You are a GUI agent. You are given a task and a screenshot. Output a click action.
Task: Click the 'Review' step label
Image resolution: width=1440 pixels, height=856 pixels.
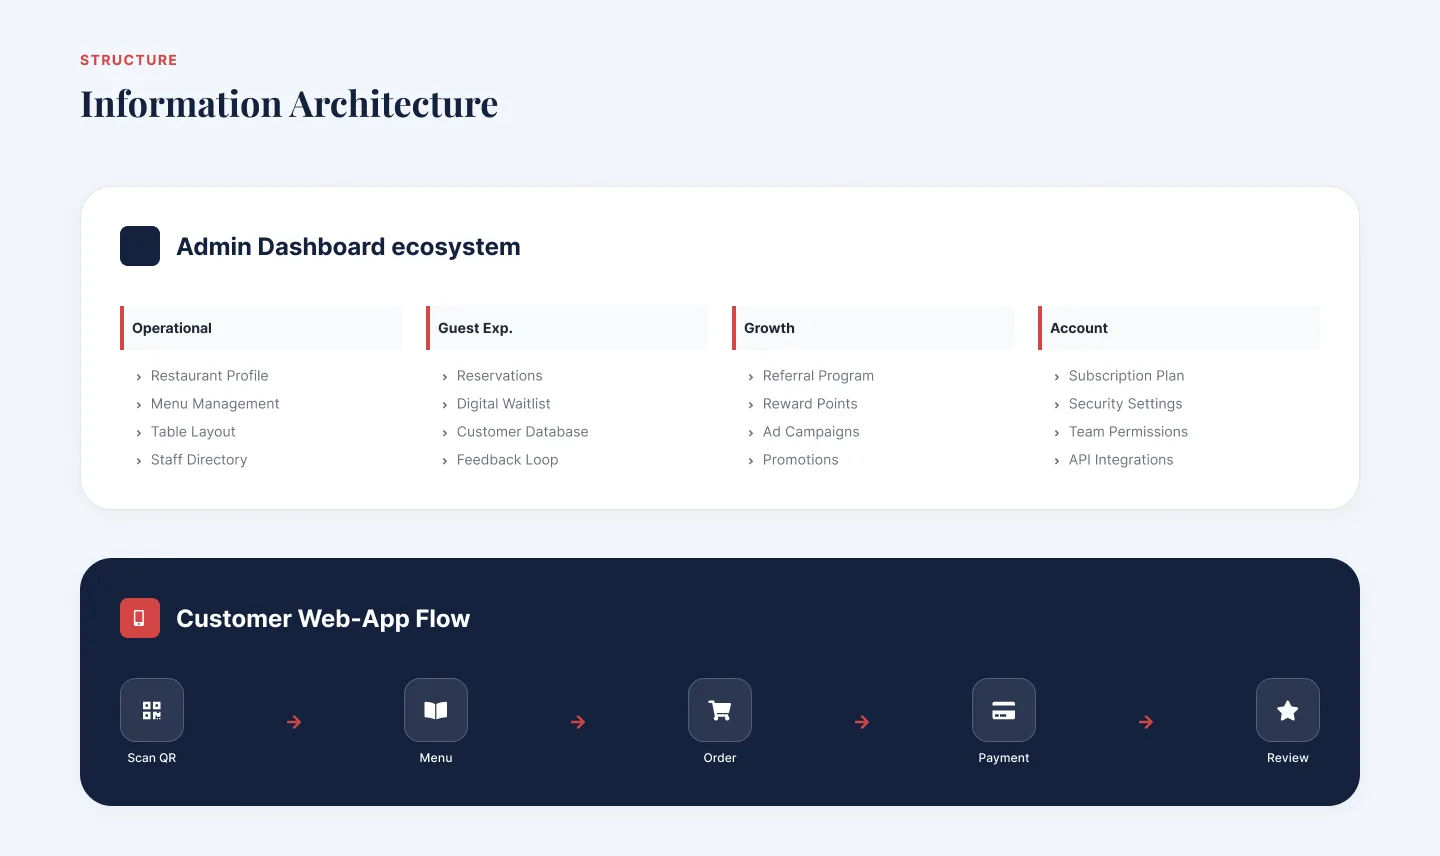click(1288, 758)
